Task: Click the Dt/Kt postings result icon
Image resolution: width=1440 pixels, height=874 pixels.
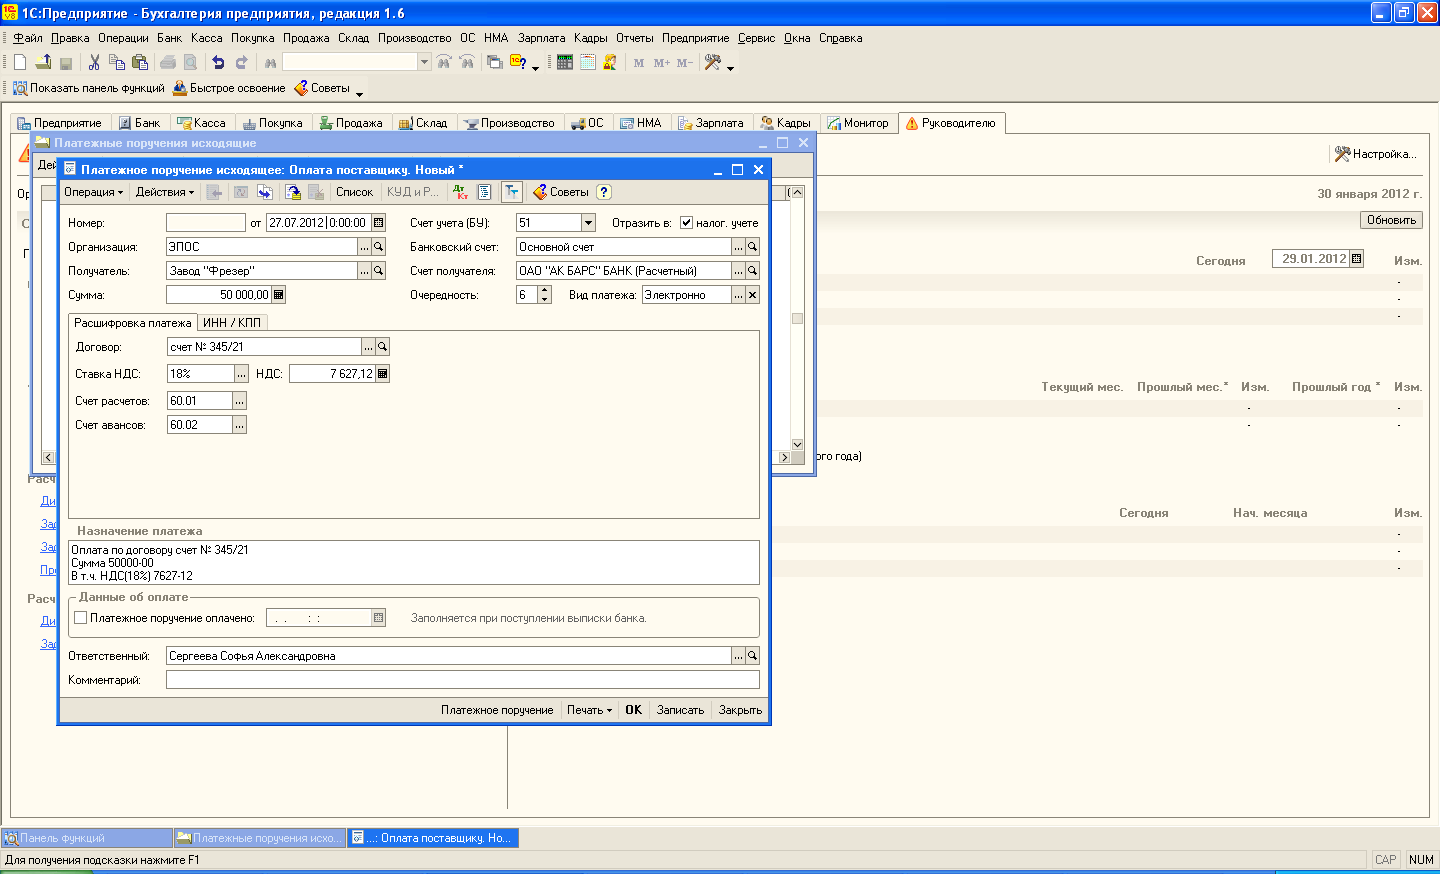Action: tap(461, 192)
